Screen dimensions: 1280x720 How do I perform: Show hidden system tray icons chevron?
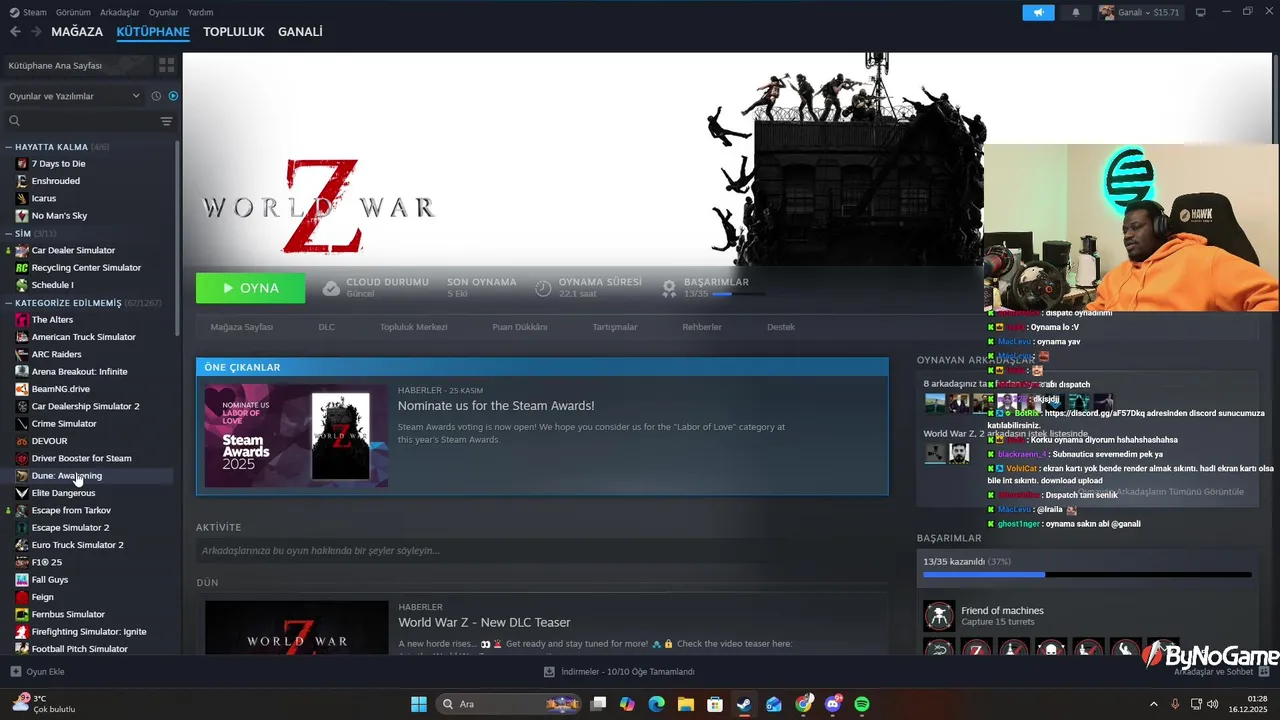pos(1153,704)
